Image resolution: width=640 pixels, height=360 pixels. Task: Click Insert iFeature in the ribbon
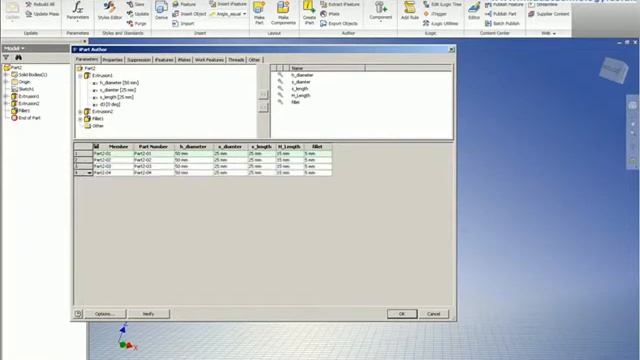tap(228, 4)
